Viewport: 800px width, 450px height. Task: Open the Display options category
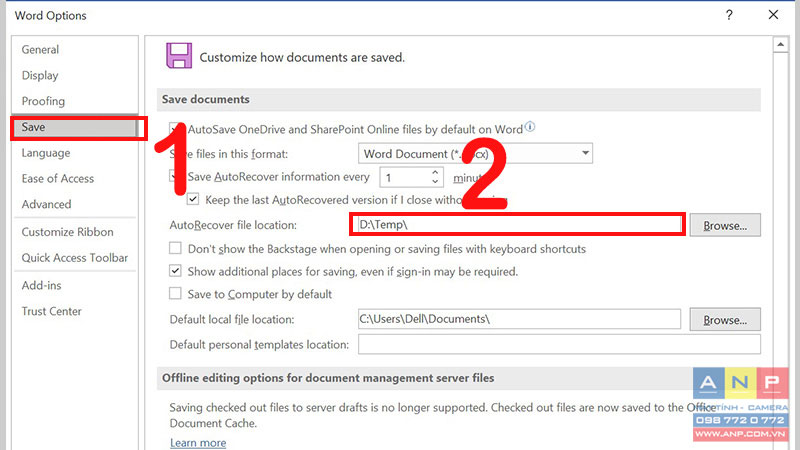click(x=40, y=76)
